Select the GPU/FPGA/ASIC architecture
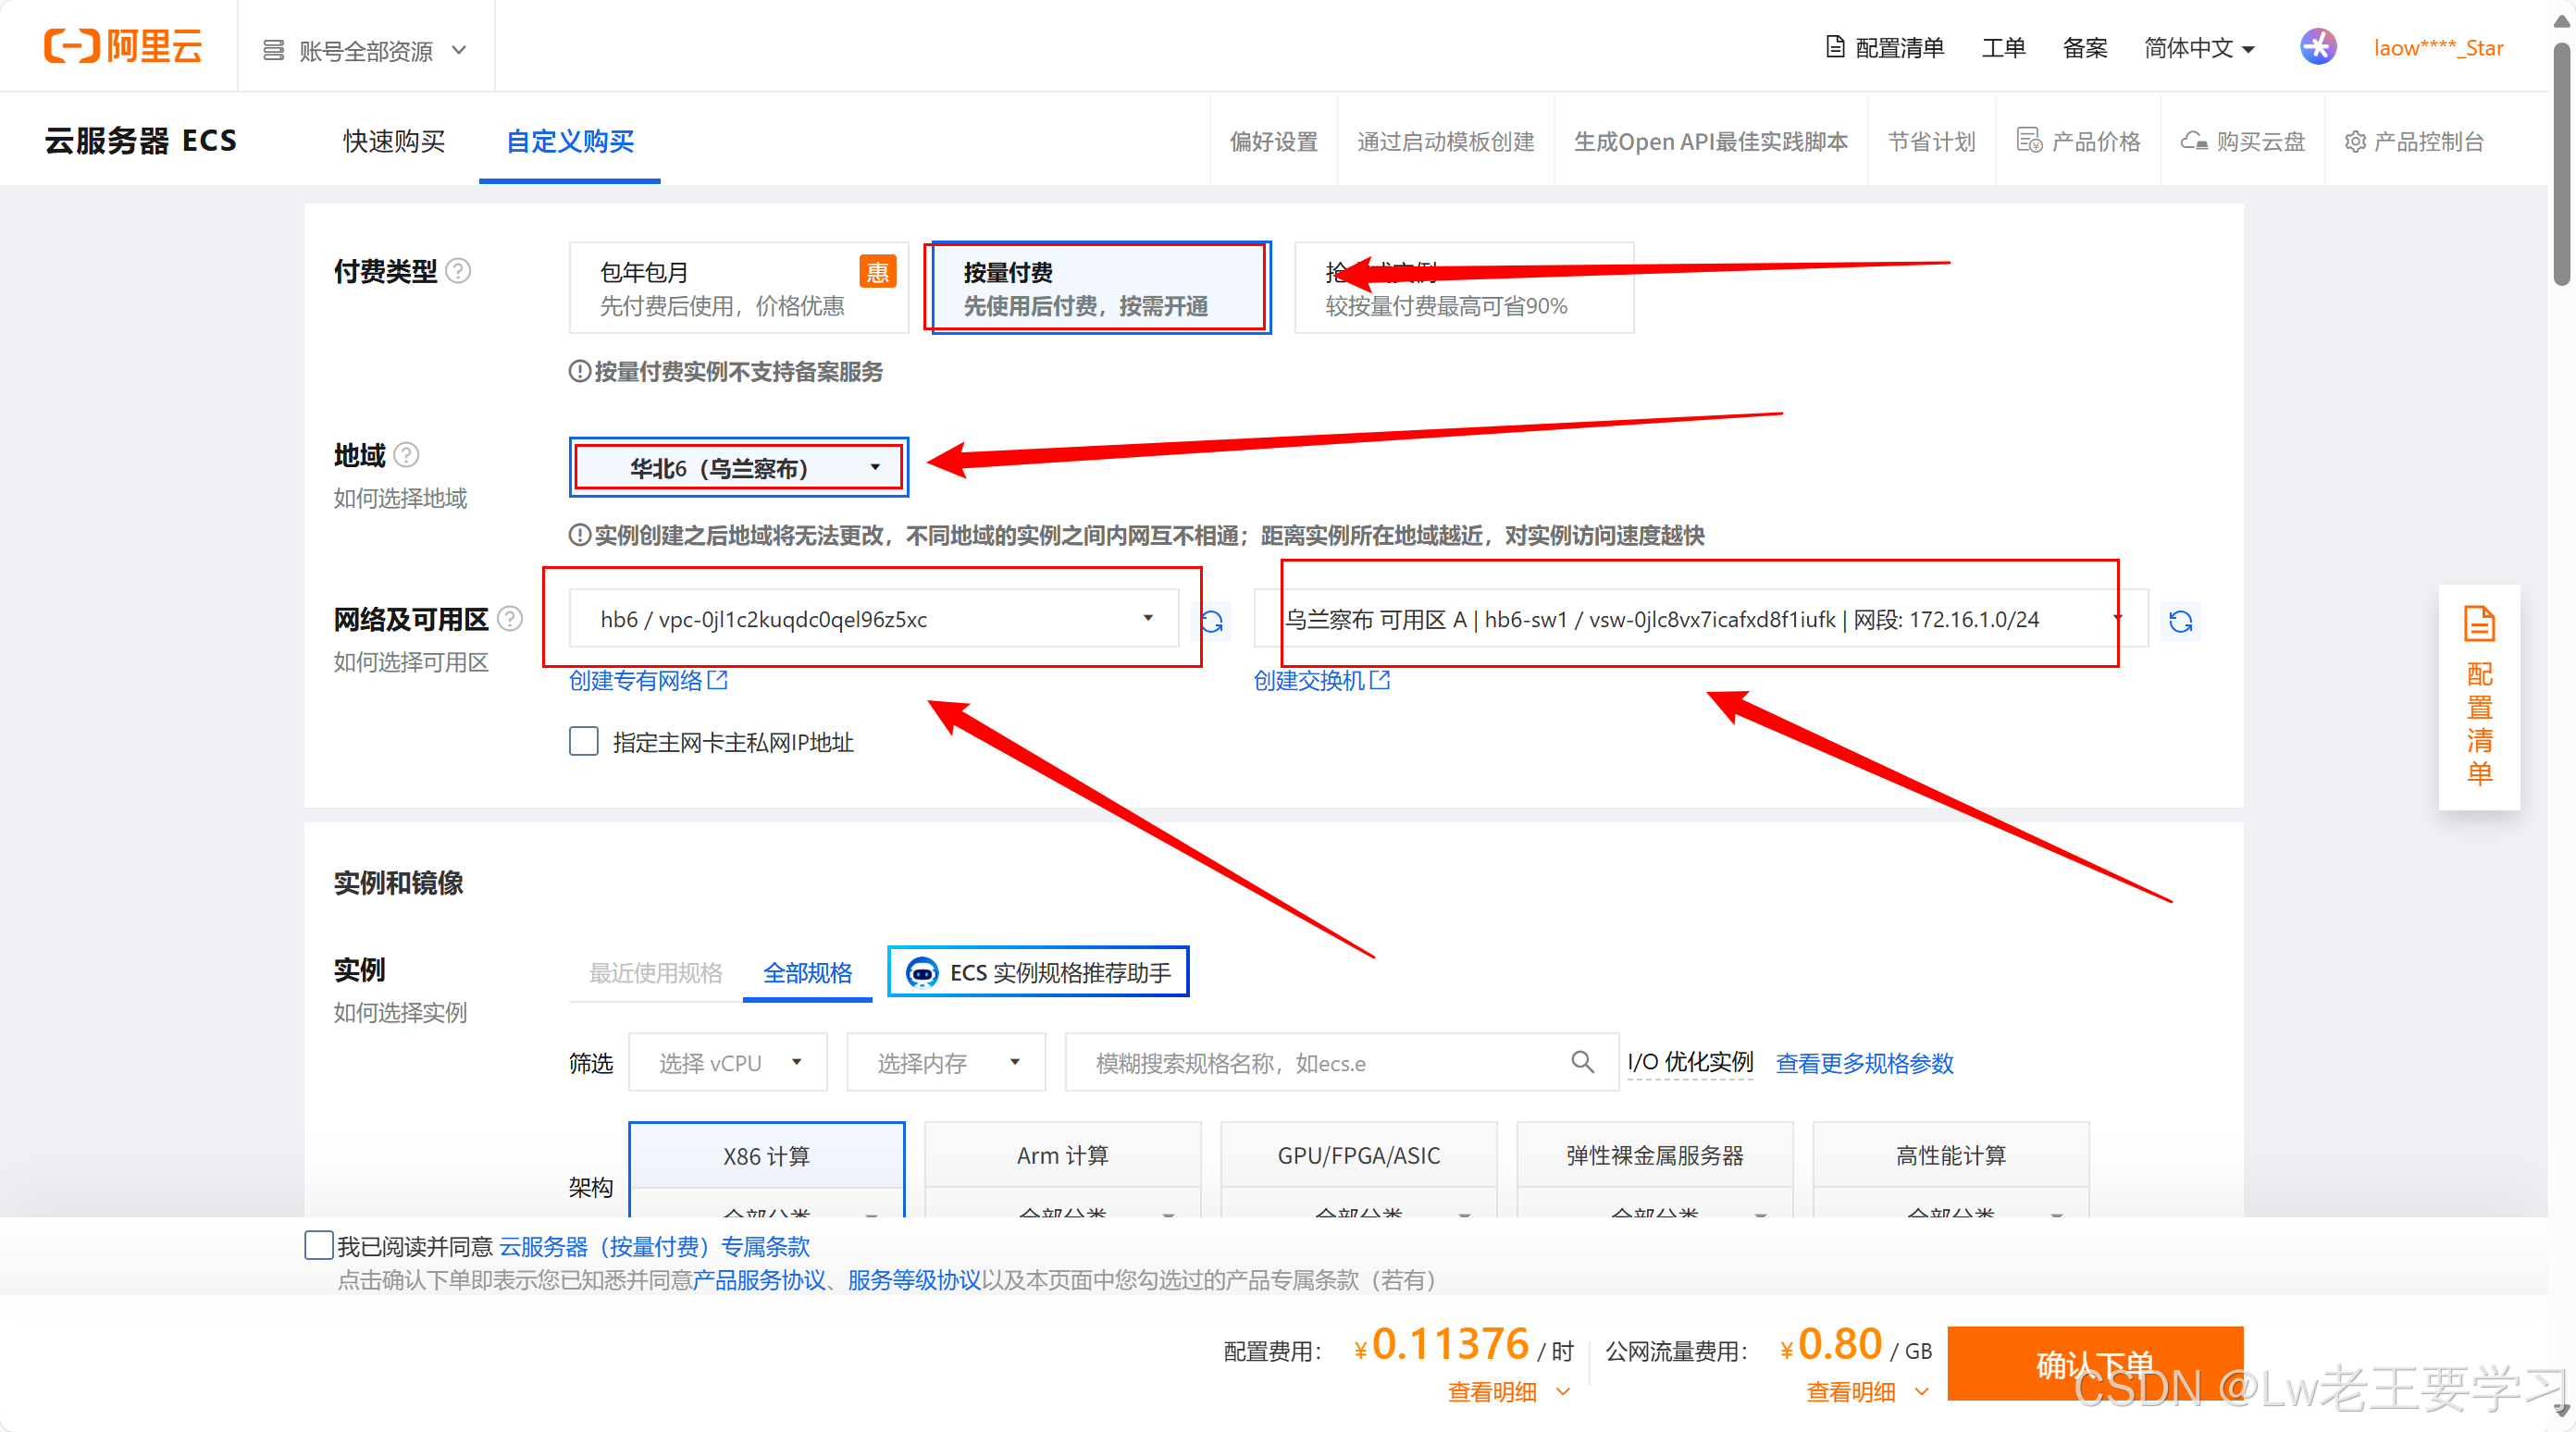Viewport: 2576px width, 1432px height. point(1359,1156)
